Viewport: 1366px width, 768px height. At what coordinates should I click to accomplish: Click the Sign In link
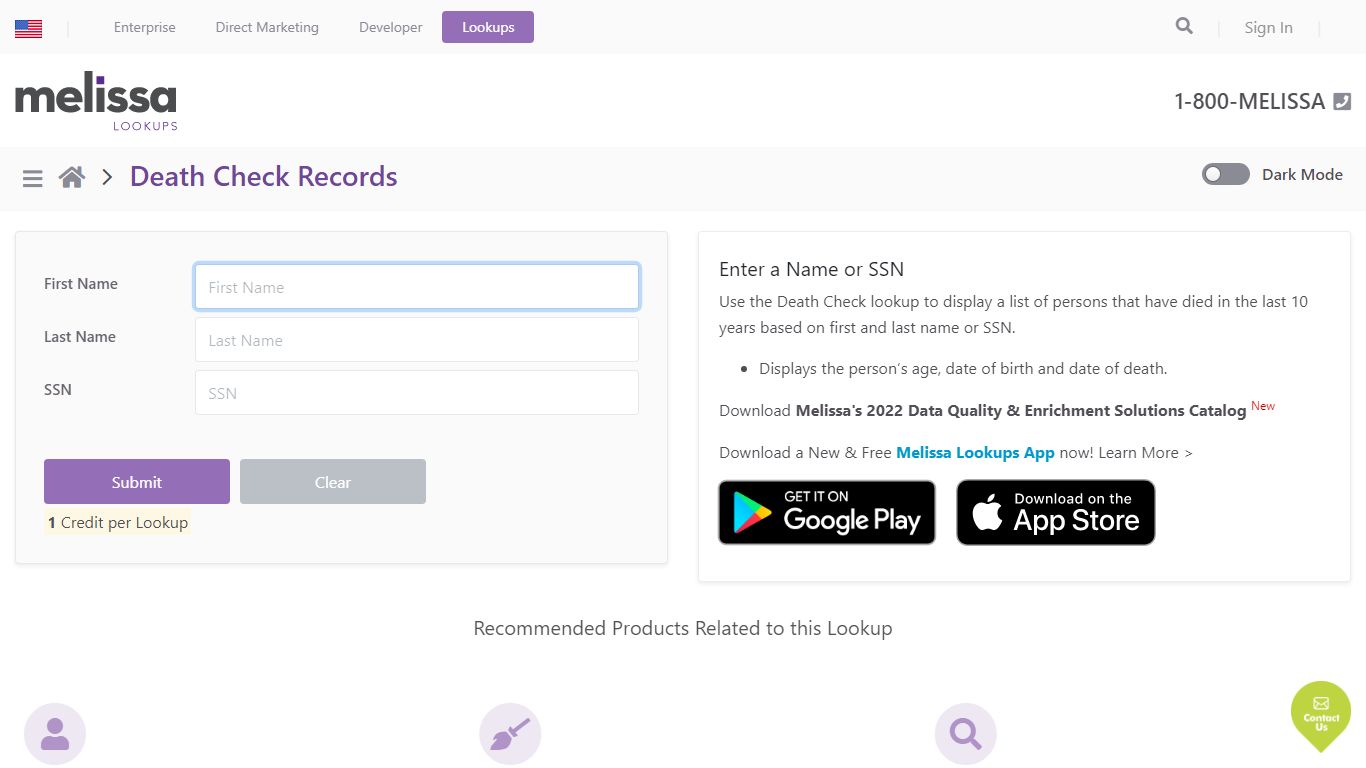[1268, 28]
